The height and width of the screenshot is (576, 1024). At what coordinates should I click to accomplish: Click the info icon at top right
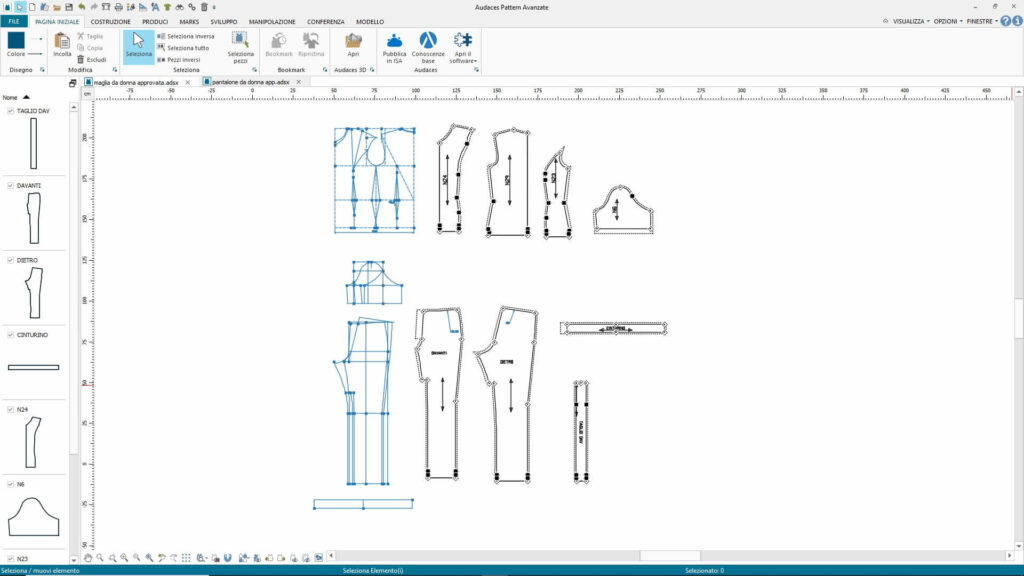1017,22
